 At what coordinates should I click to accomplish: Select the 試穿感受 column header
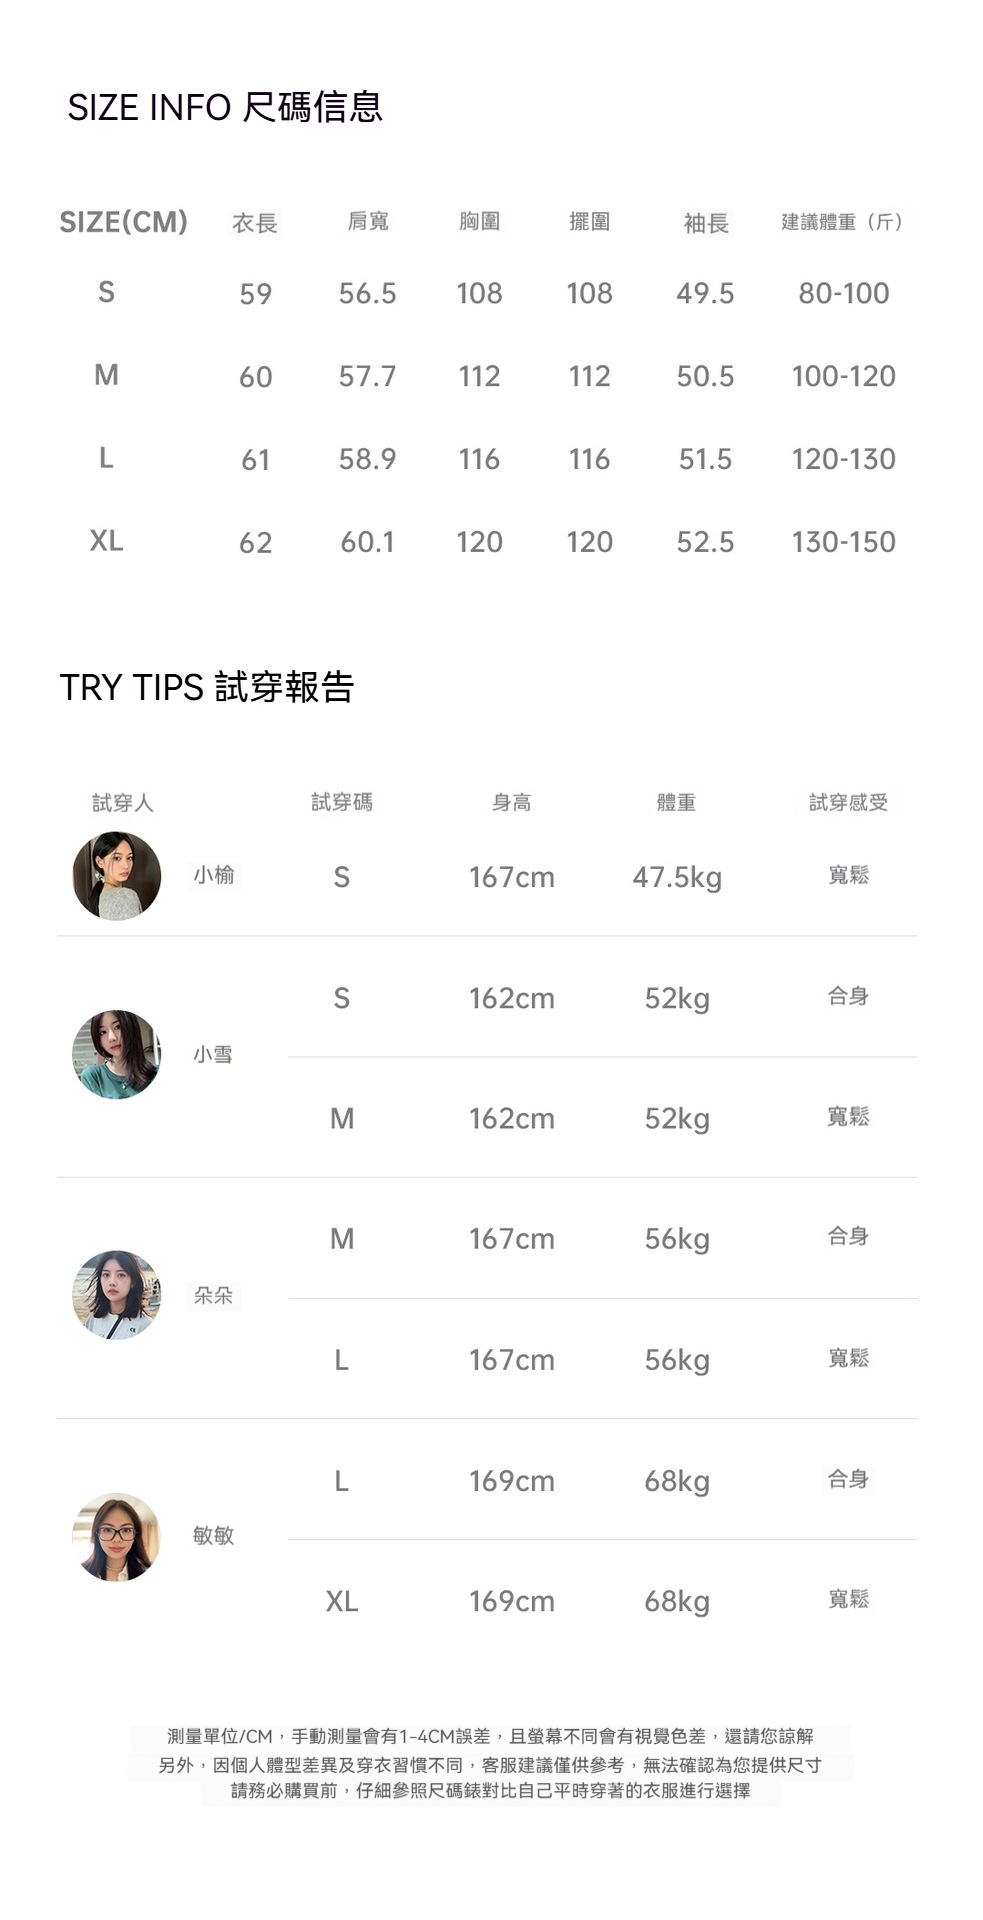848,802
